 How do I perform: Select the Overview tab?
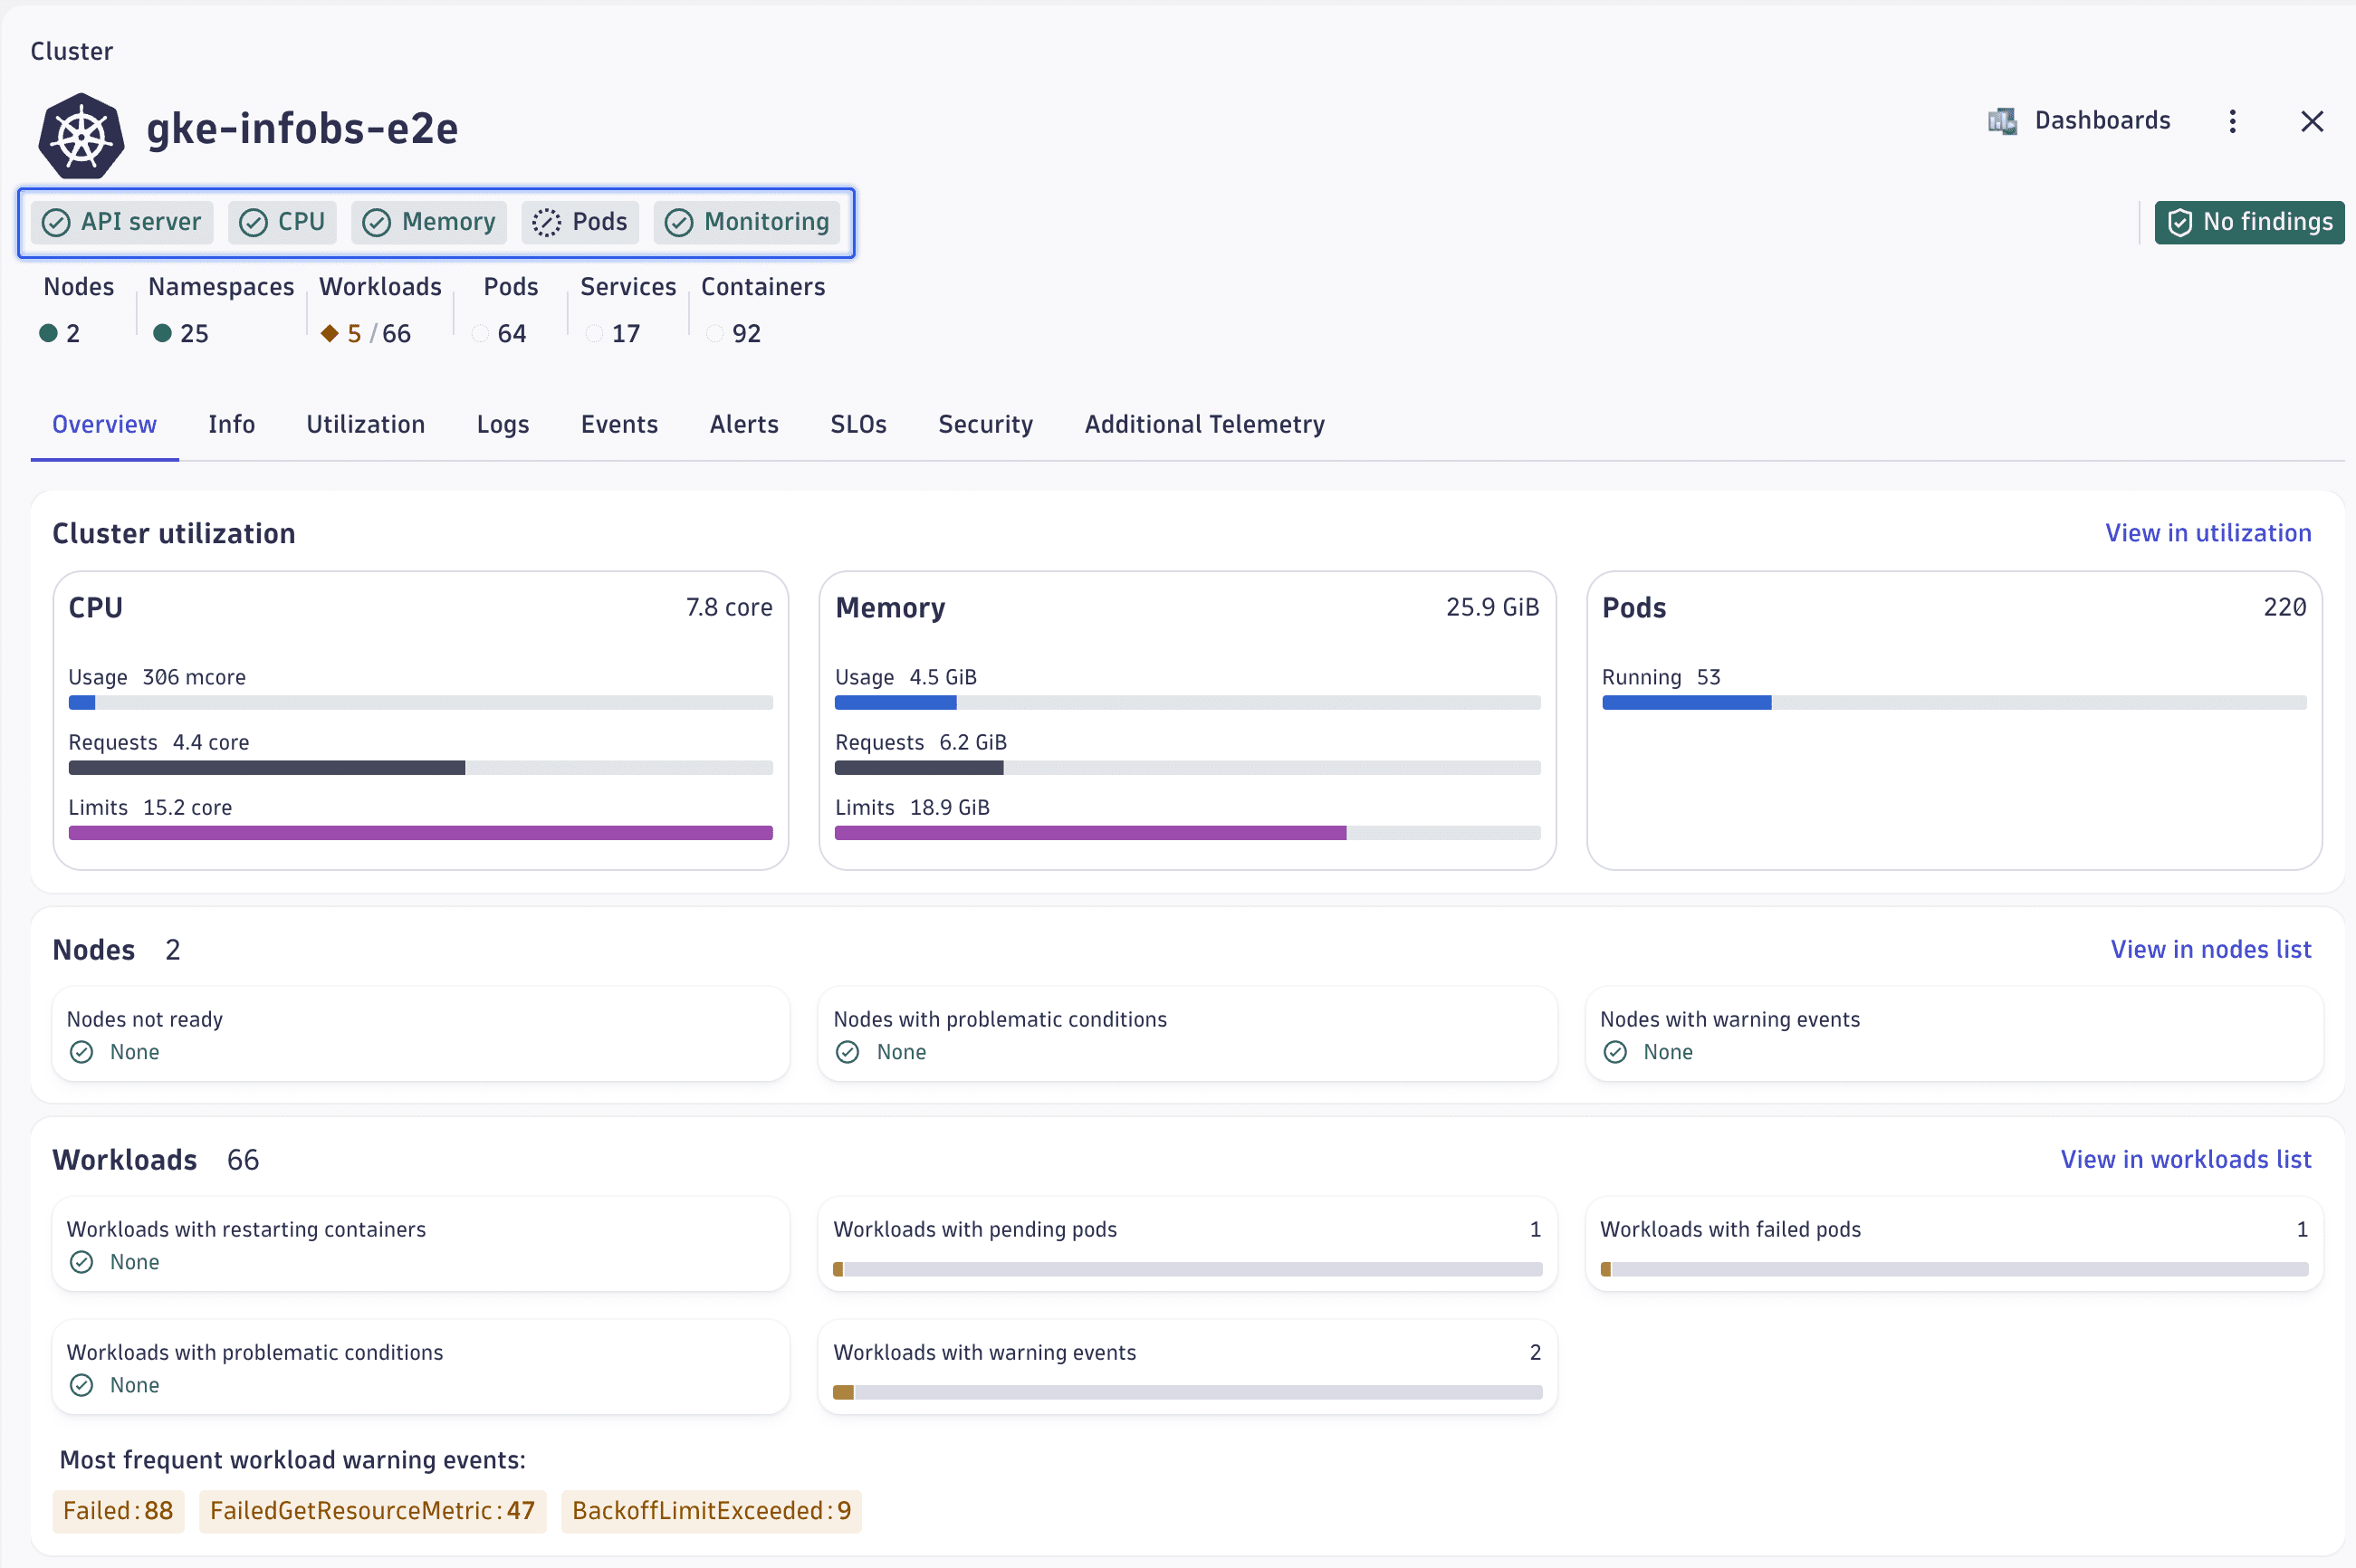[104, 424]
